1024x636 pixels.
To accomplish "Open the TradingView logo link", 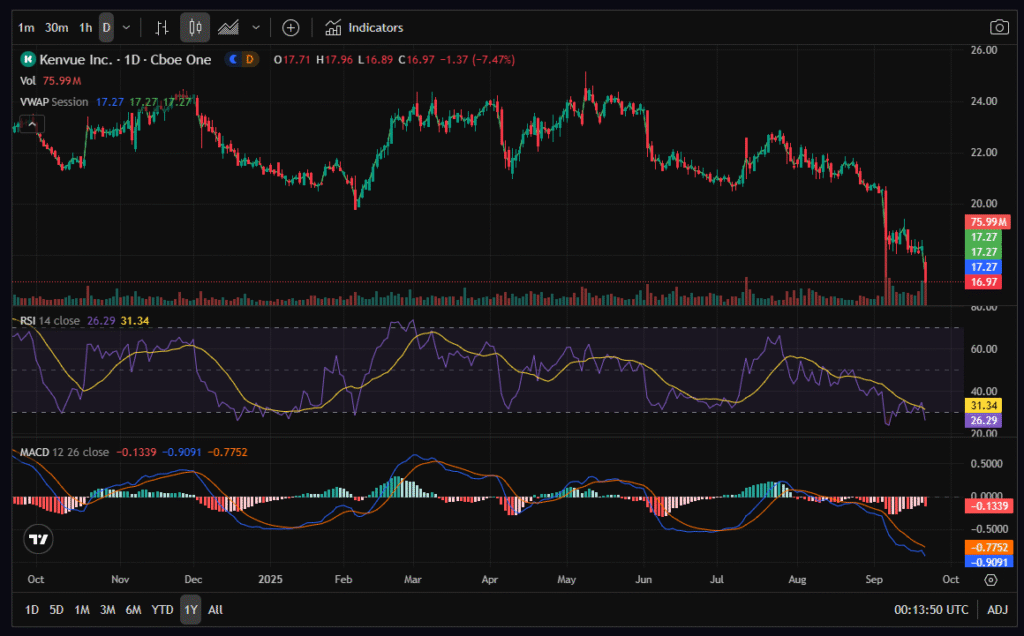I will pos(38,539).
